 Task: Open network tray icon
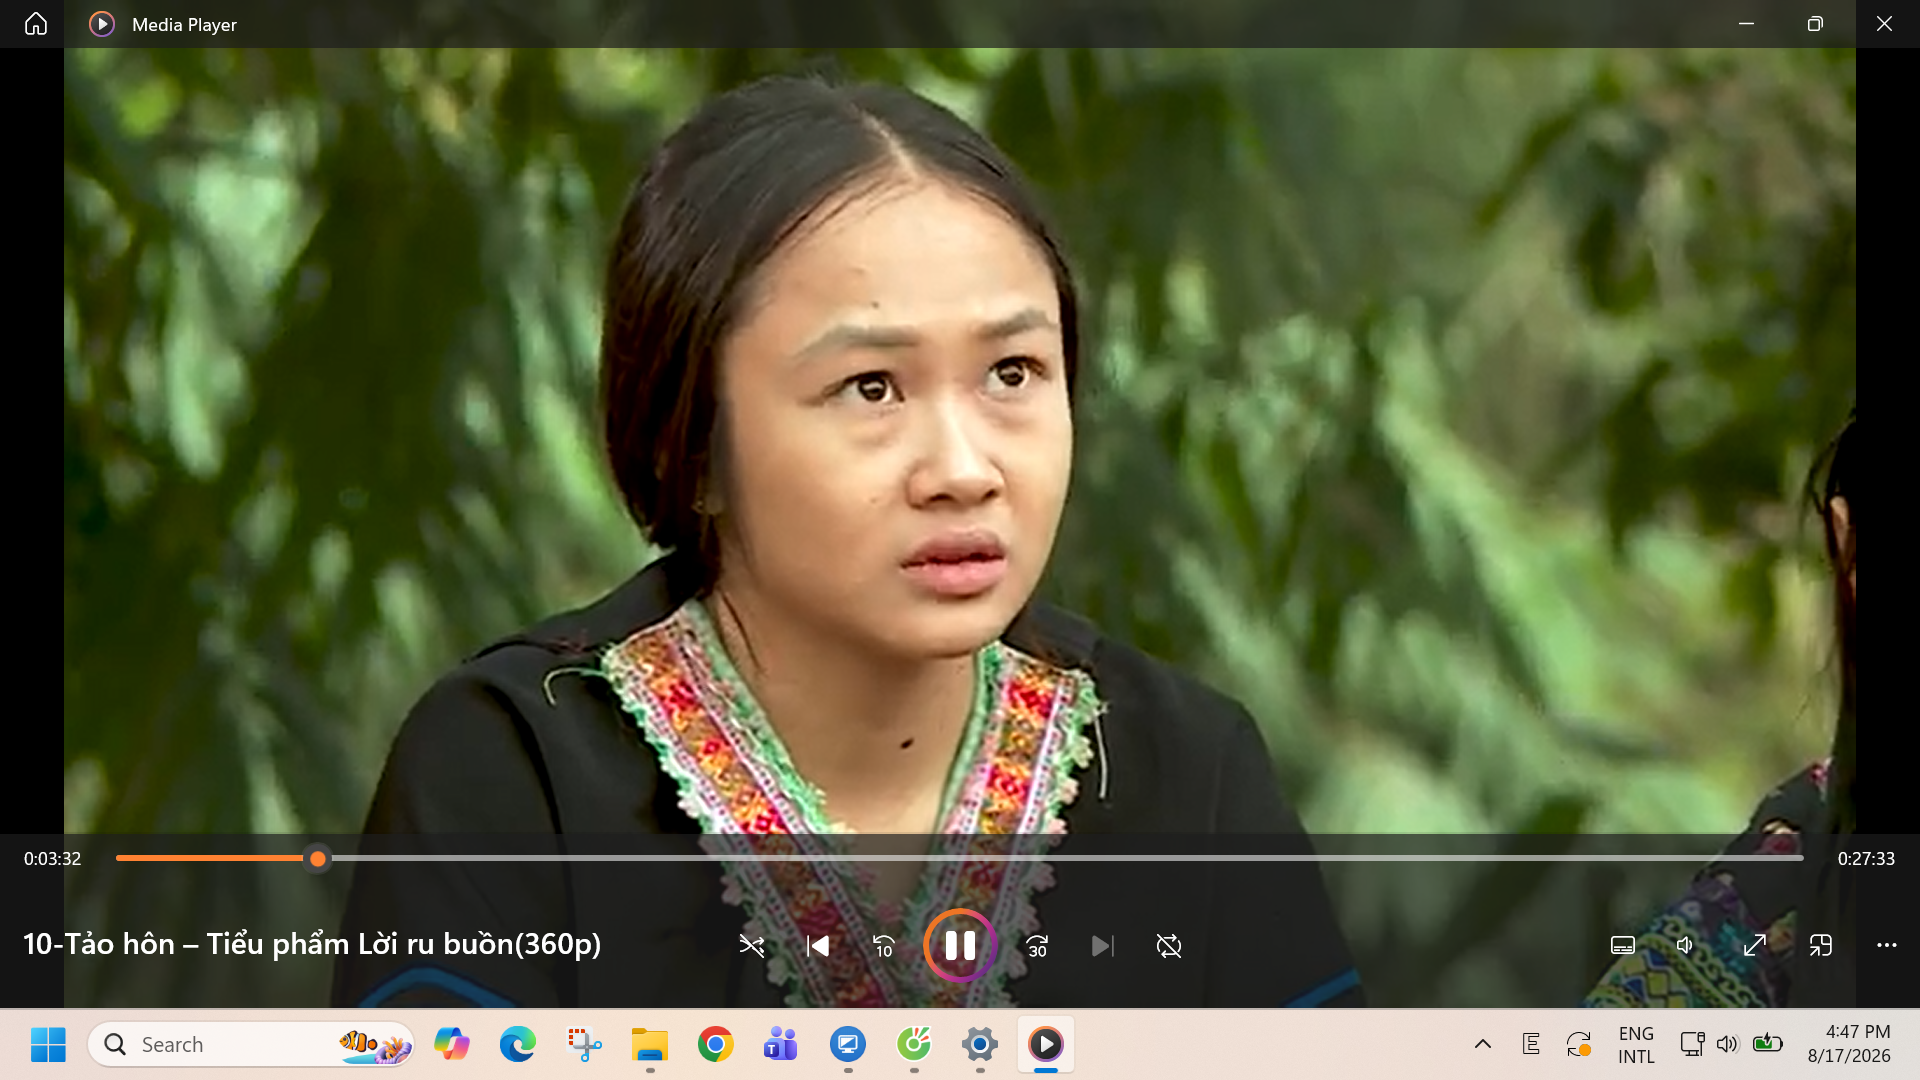coord(1692,1044)
